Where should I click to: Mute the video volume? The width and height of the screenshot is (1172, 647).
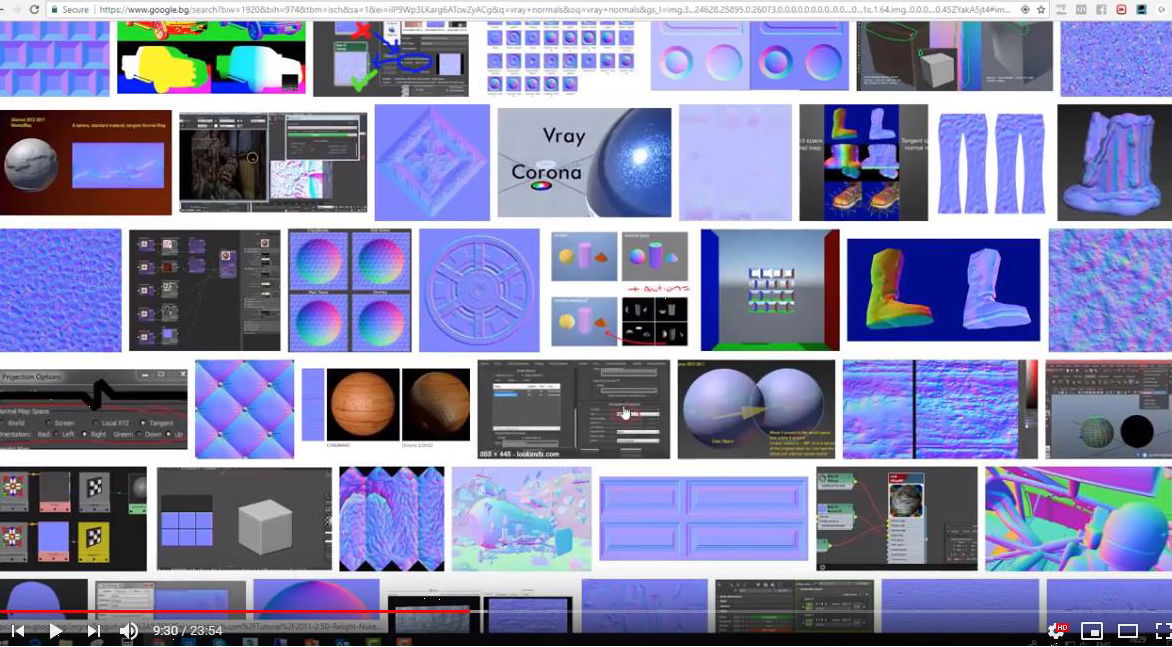129,631
